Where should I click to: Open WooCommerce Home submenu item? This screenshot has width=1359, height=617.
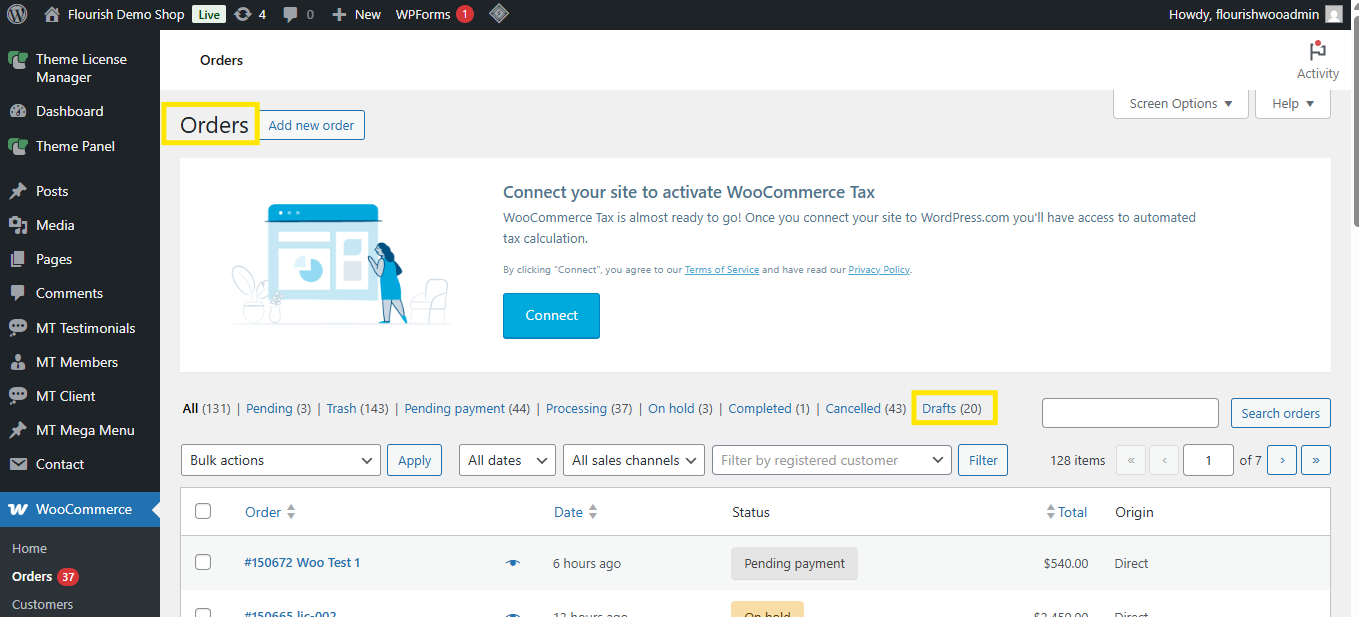point(30,548)
